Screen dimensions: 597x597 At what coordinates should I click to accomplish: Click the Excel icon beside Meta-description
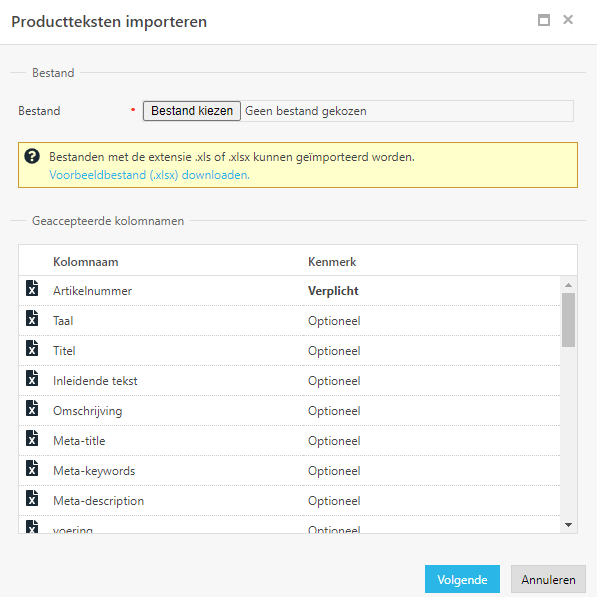click(32, 498)
